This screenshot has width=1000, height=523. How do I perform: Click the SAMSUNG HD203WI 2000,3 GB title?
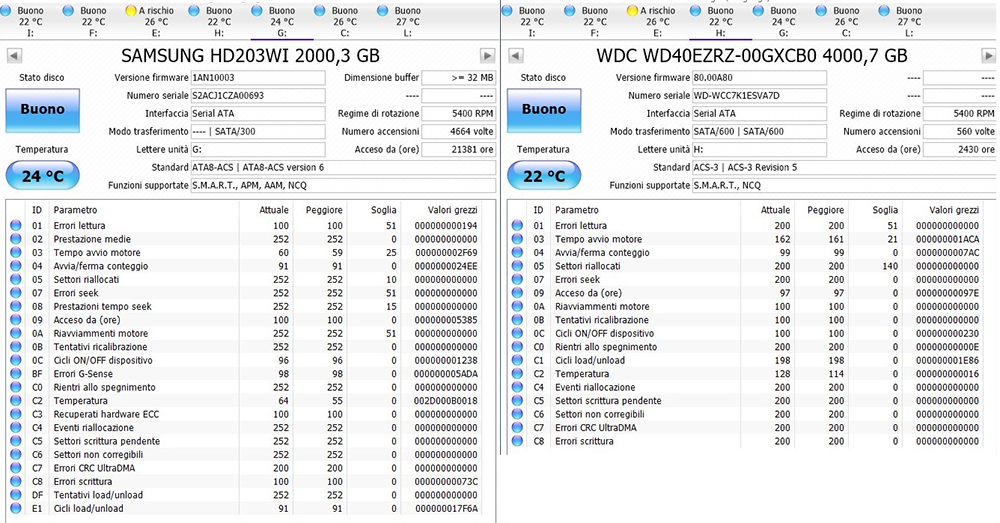[x=250, y=55]
